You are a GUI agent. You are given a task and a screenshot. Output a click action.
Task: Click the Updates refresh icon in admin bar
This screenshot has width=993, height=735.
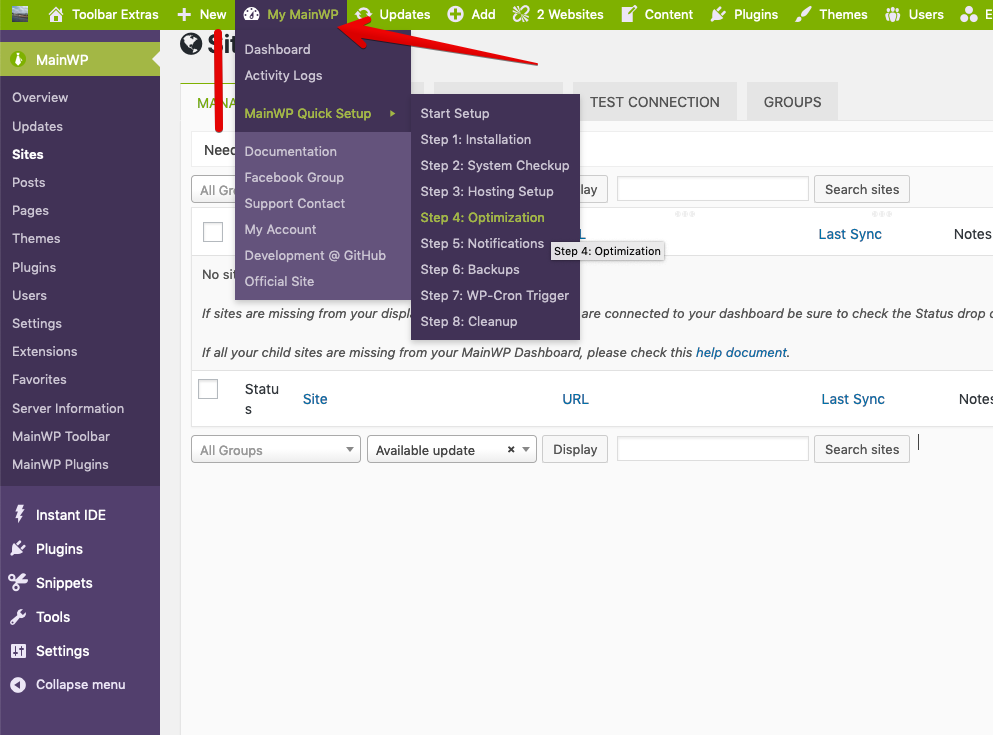(364, 14)
